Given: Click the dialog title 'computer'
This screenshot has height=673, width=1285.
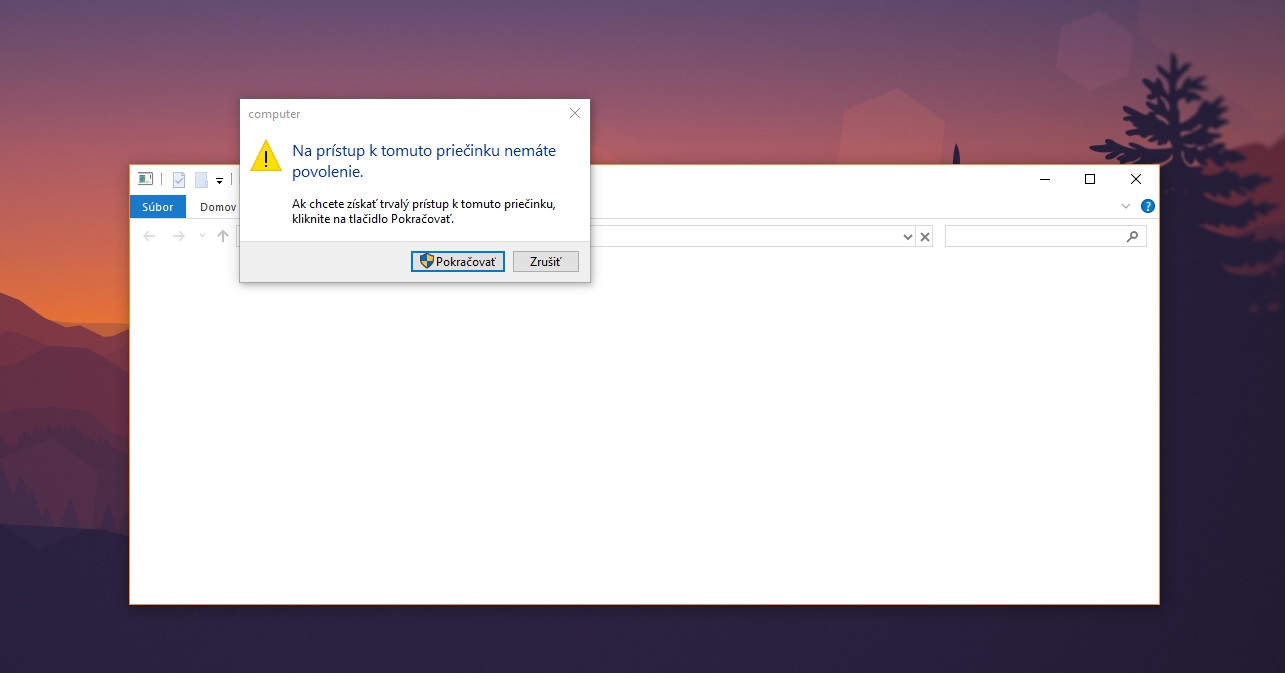Looking at the screenshot, I should 274,114.
